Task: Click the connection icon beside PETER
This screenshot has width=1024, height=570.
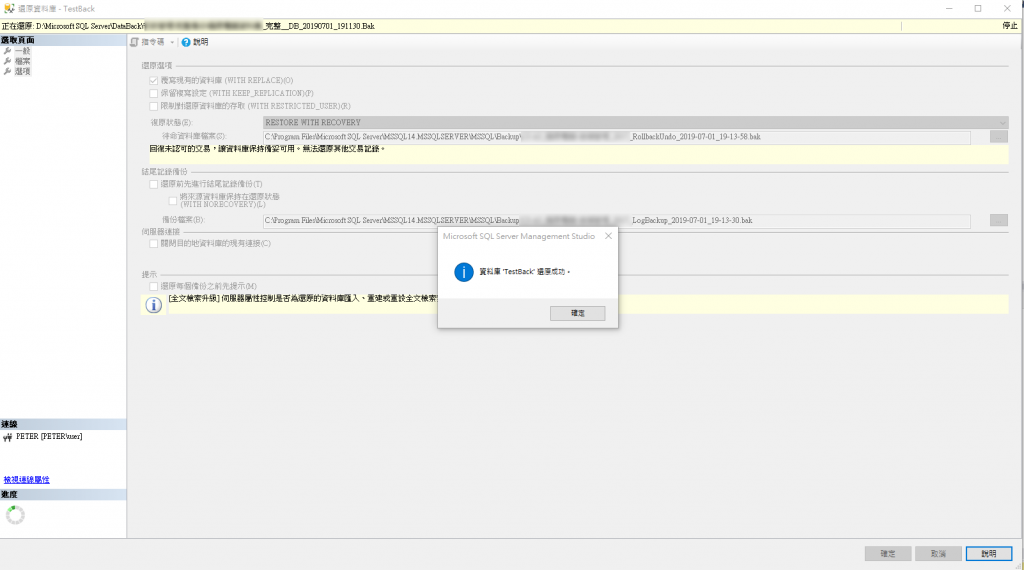Action: [x=8, y=437]
